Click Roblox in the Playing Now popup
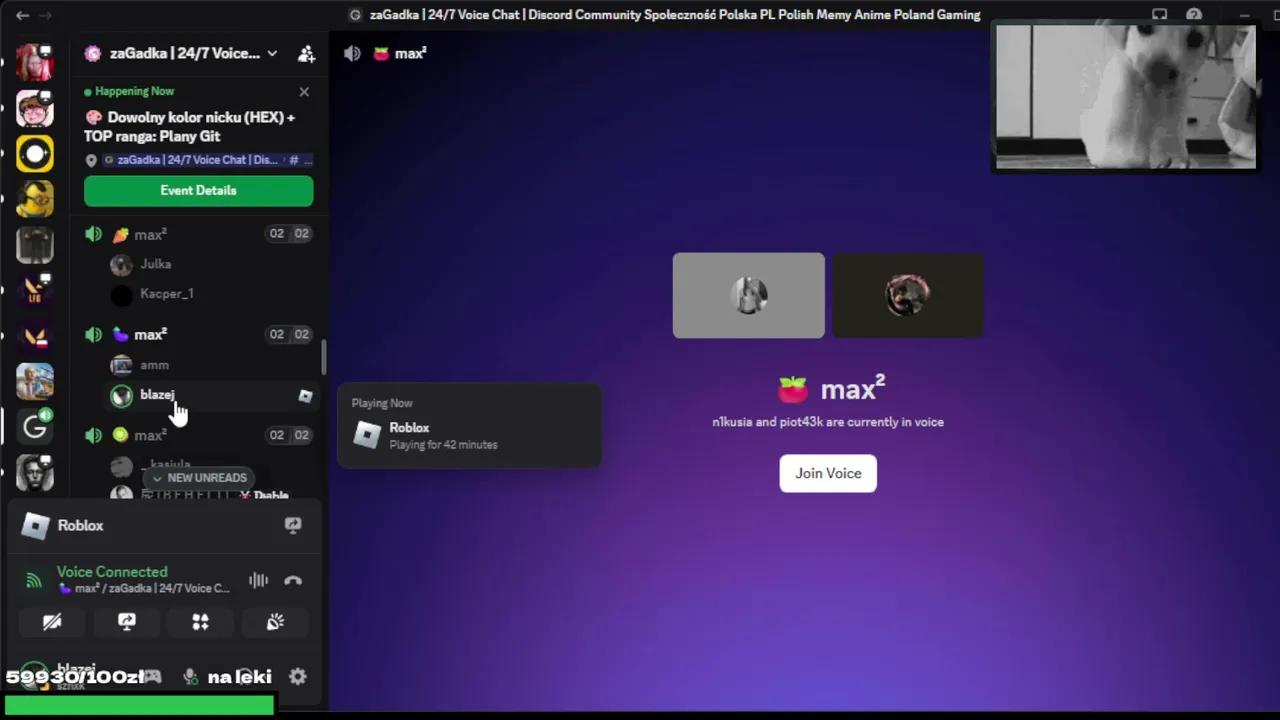The image size is (1280, 720). (409, 427)
